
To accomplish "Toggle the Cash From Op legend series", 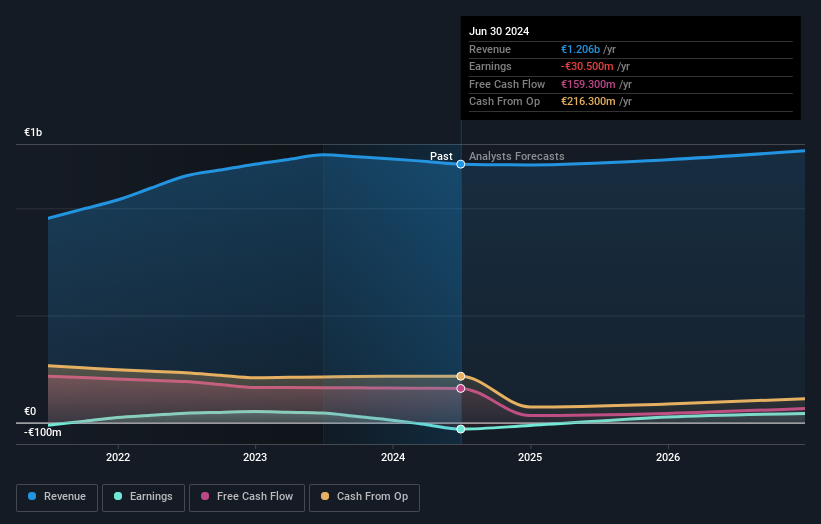I will 364,497.
